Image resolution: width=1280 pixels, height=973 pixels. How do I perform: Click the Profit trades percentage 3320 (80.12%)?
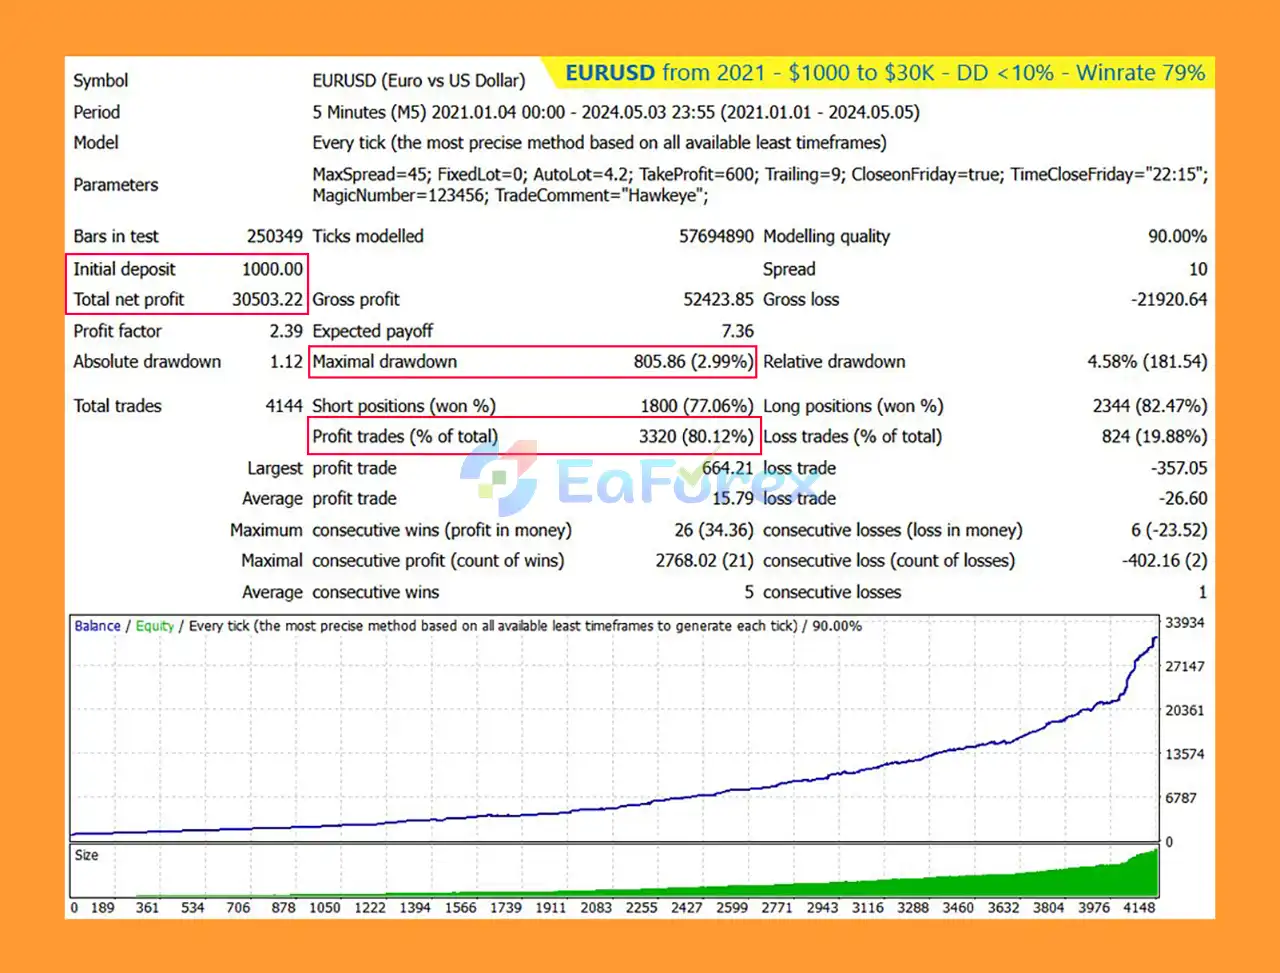coord(696,436)
